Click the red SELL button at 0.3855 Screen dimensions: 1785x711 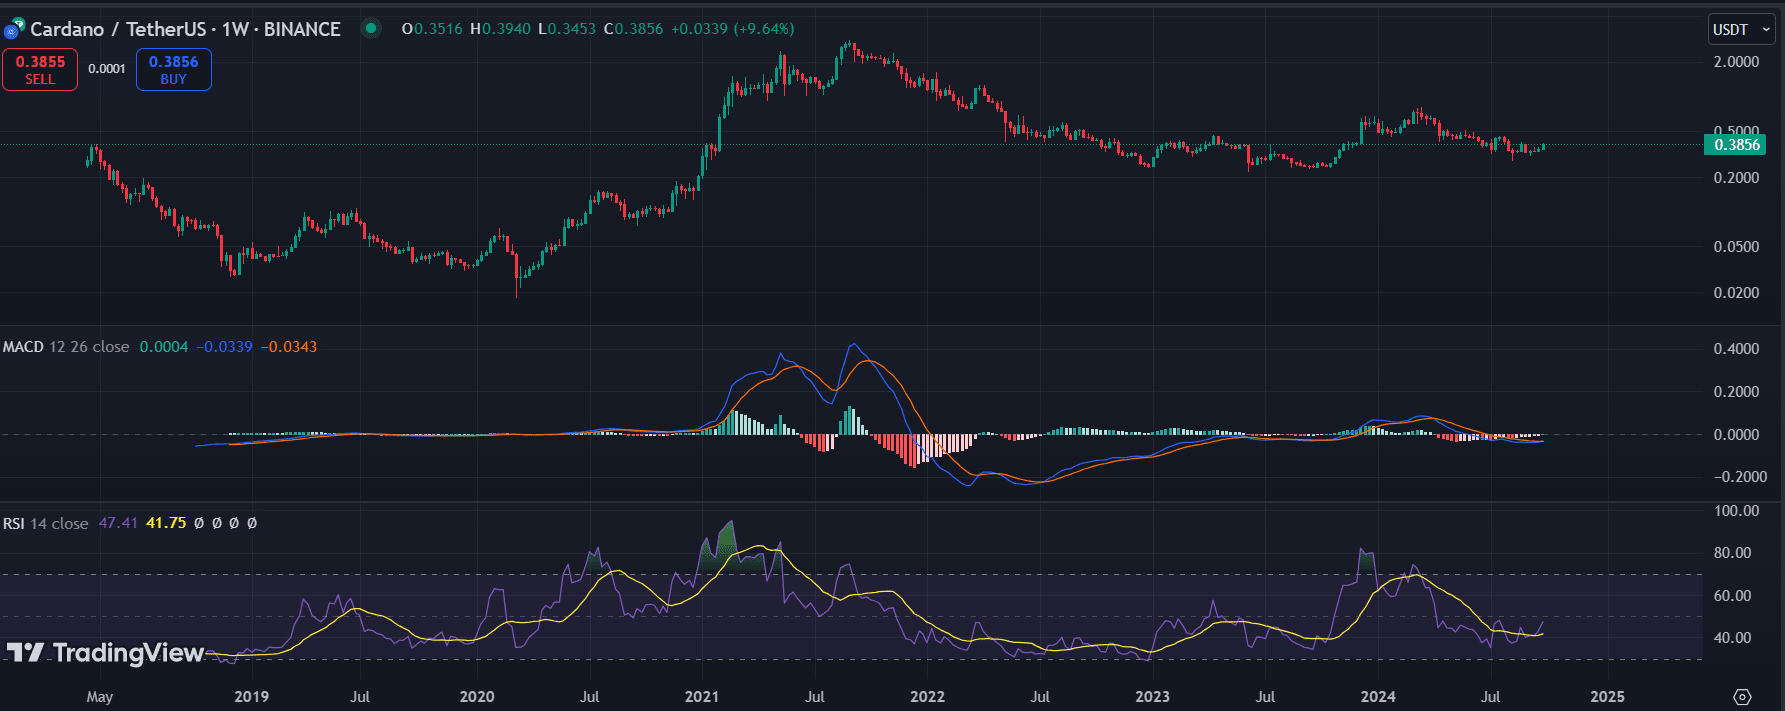40,70
